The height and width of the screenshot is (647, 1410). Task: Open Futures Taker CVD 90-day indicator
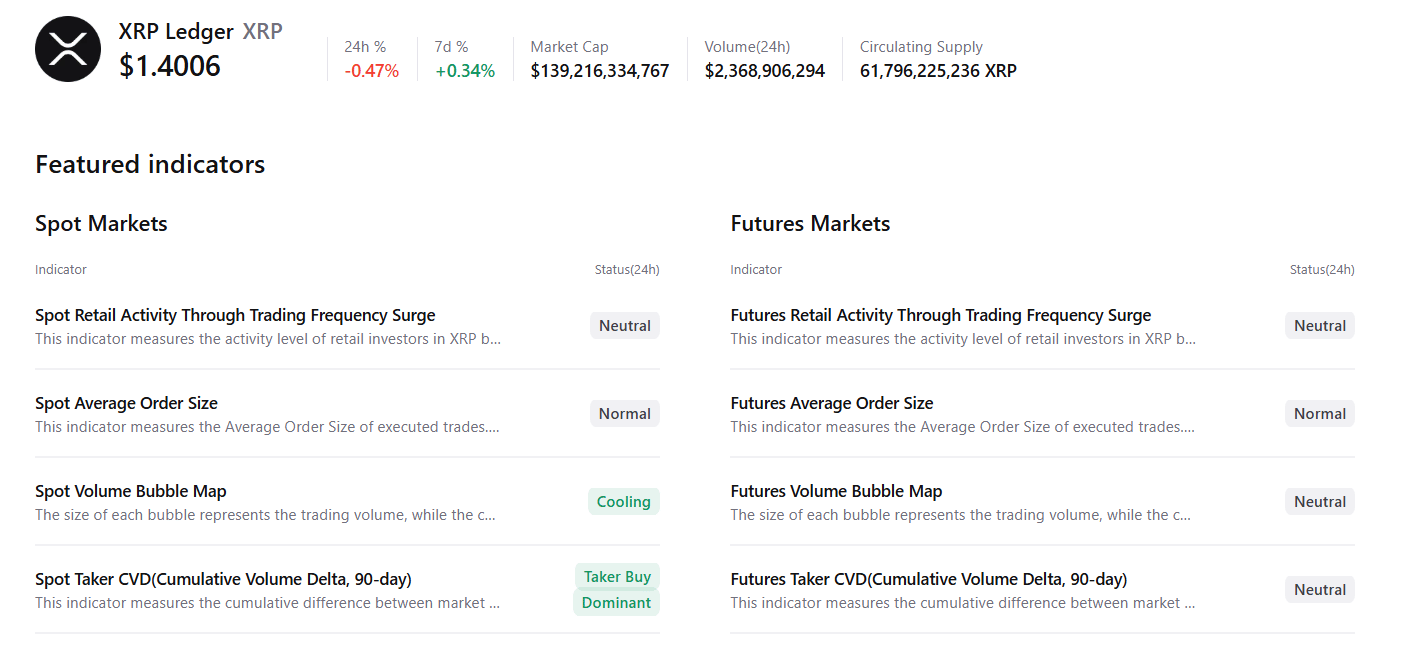(929, 579)
